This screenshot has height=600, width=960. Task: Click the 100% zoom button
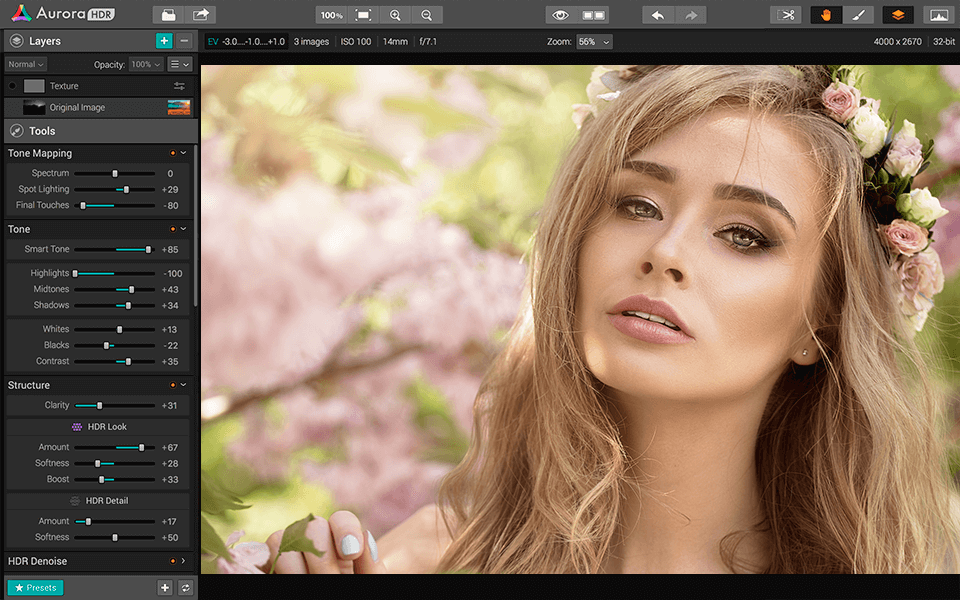pos(332,15)
